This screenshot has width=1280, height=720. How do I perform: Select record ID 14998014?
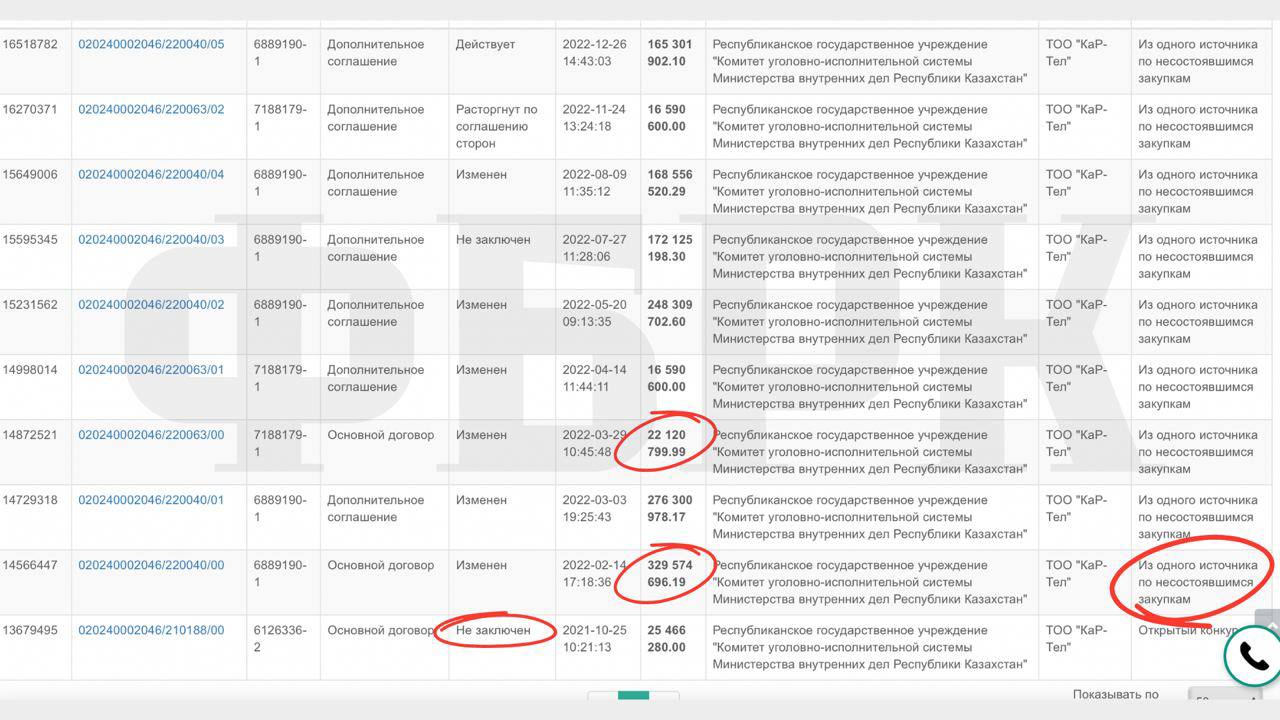(30, 369)
